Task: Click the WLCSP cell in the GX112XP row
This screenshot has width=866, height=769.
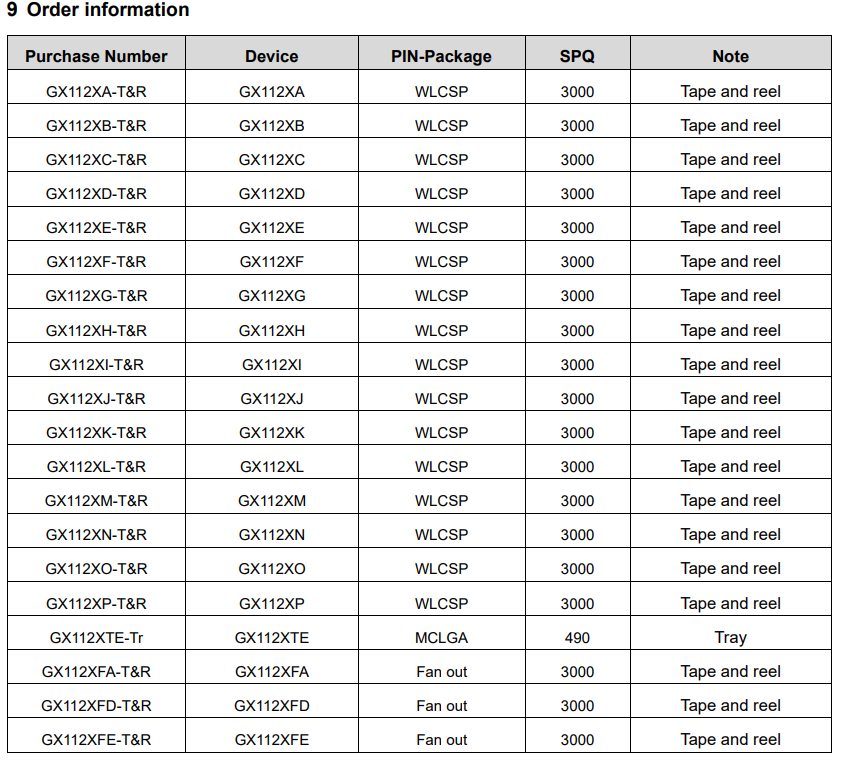Action: click(441, 603)
